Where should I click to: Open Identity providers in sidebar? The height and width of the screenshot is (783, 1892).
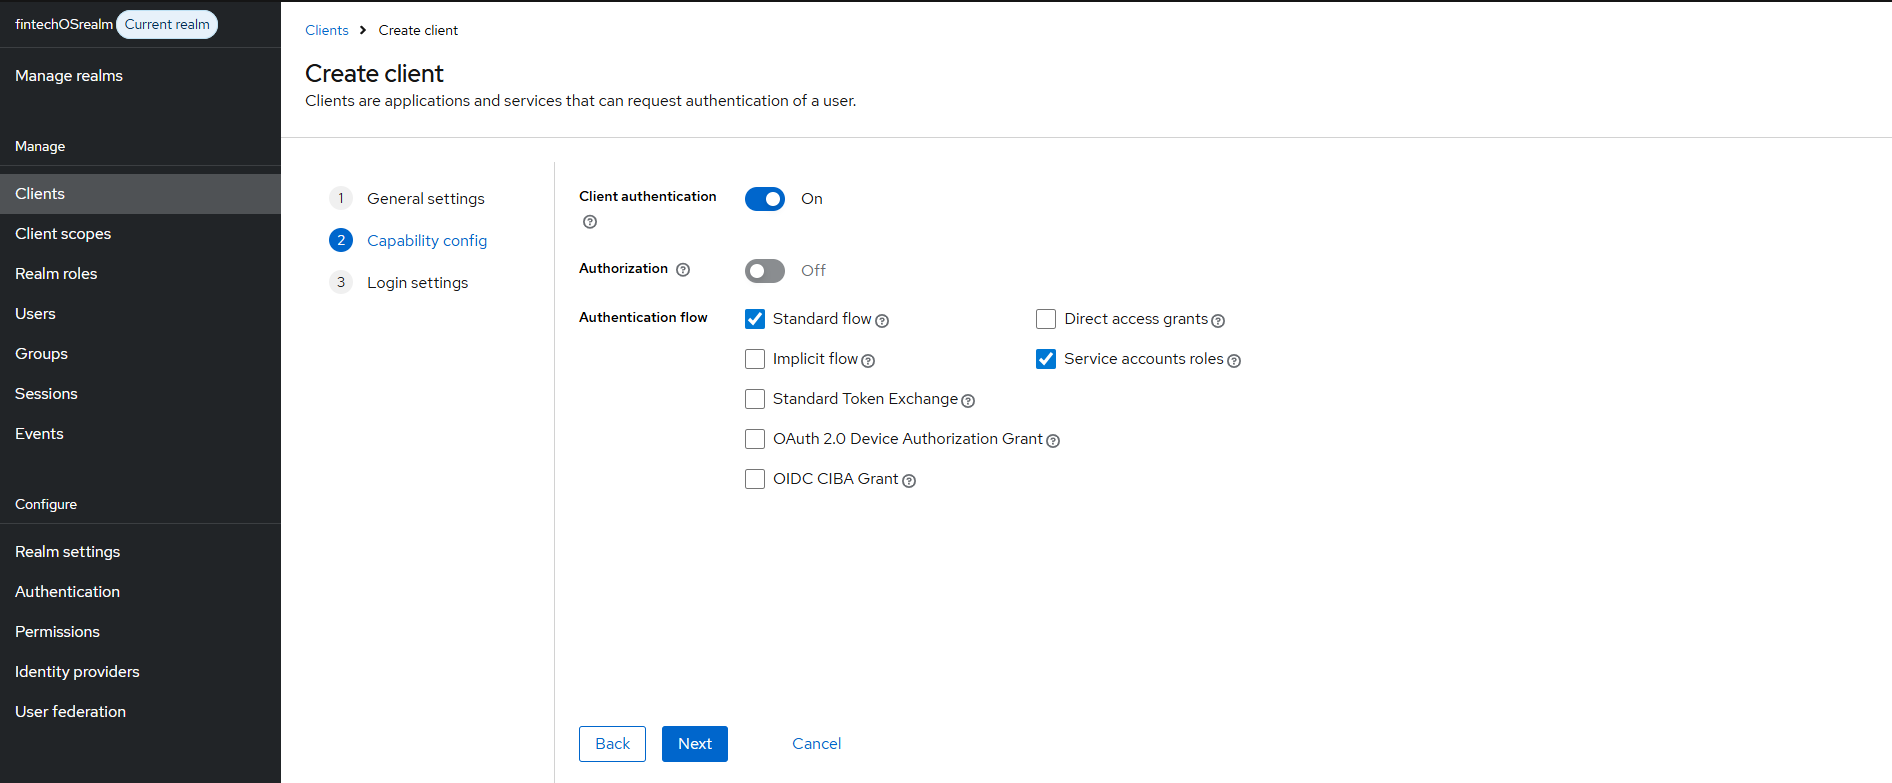[x=77, y=672]
